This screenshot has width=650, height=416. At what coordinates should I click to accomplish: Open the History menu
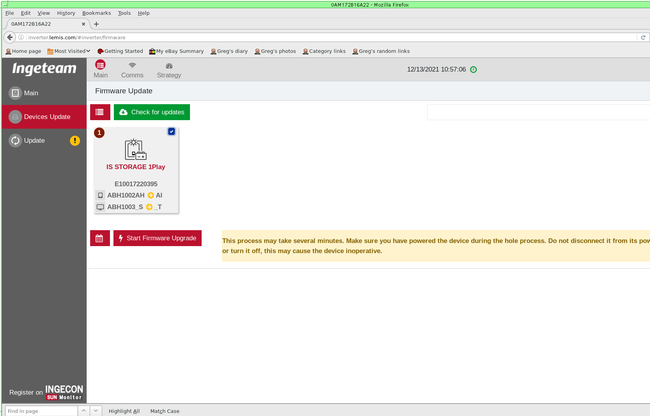click(x=66, y=13)
